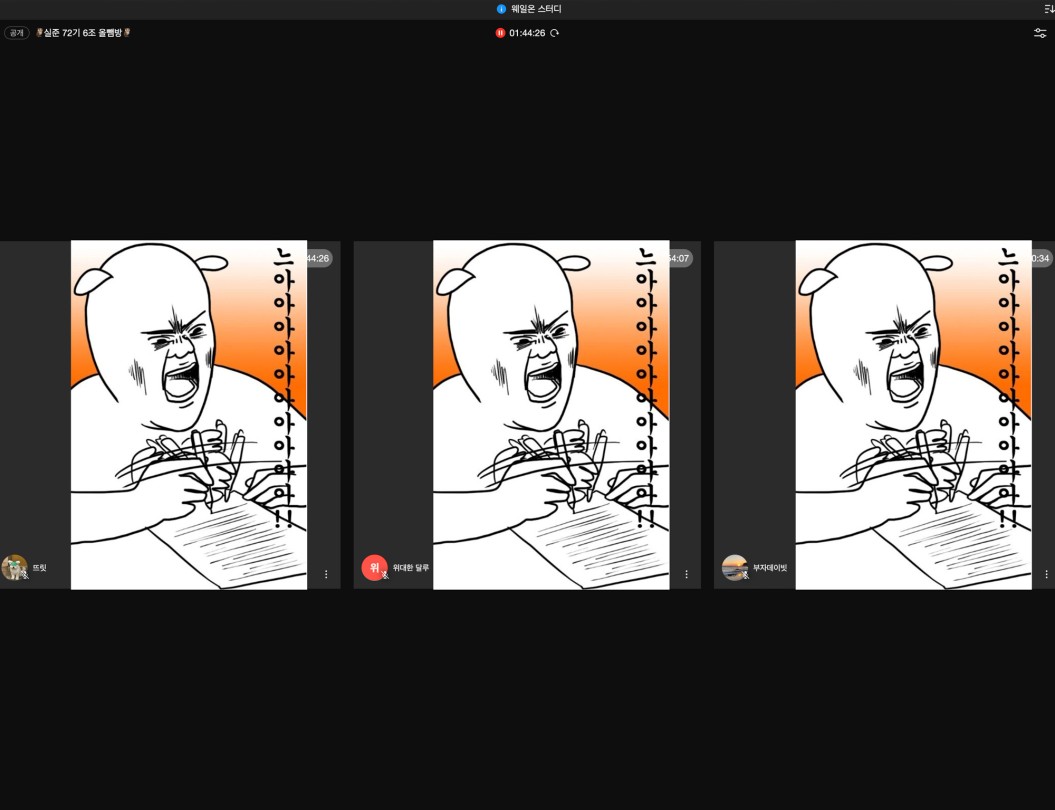Click the 공개 visibility badge

click(x=16, y=33)
